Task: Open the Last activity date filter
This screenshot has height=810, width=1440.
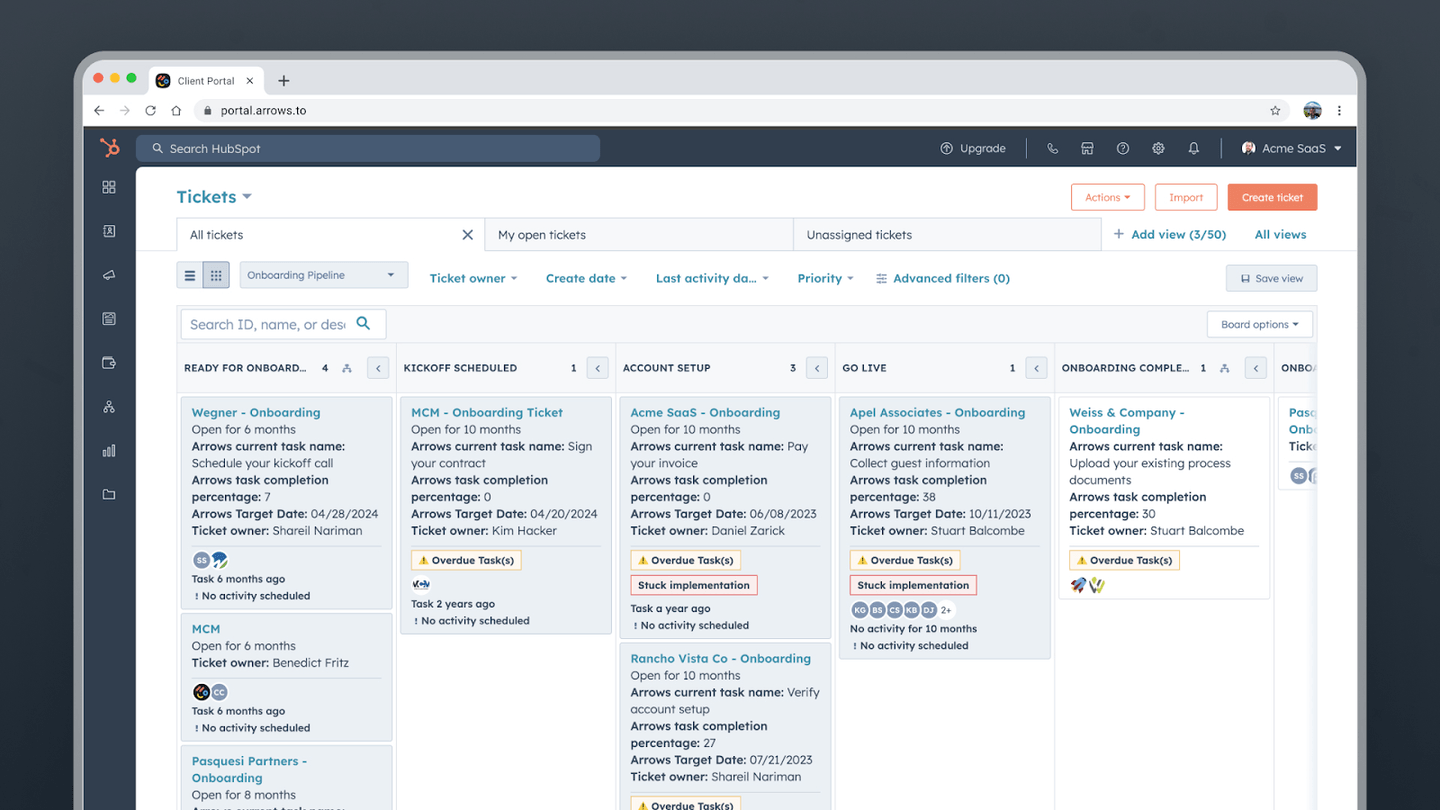Action: 712,278
